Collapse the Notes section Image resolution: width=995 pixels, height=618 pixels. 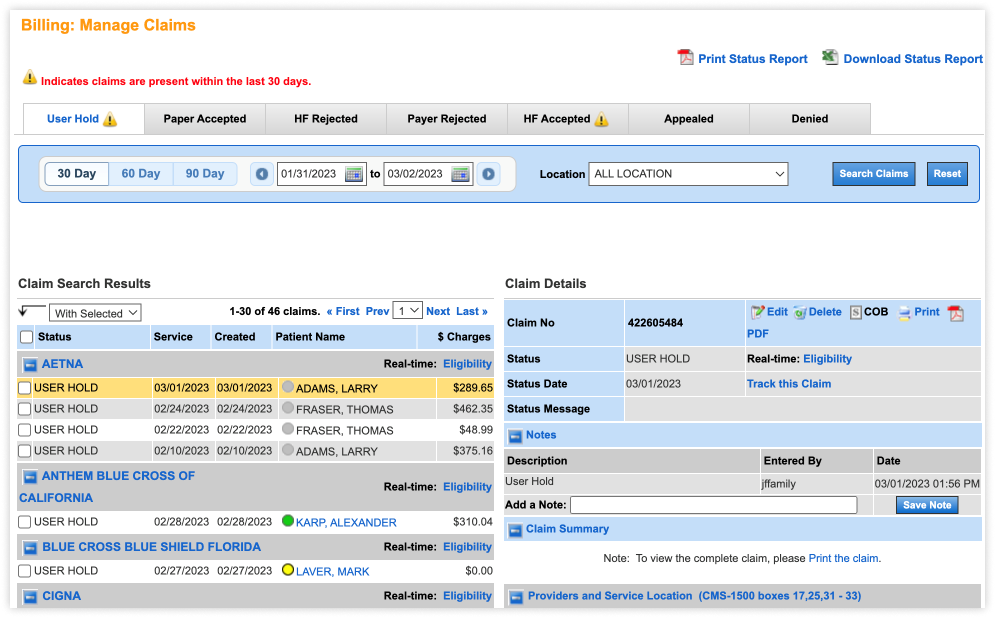point(515,436)
